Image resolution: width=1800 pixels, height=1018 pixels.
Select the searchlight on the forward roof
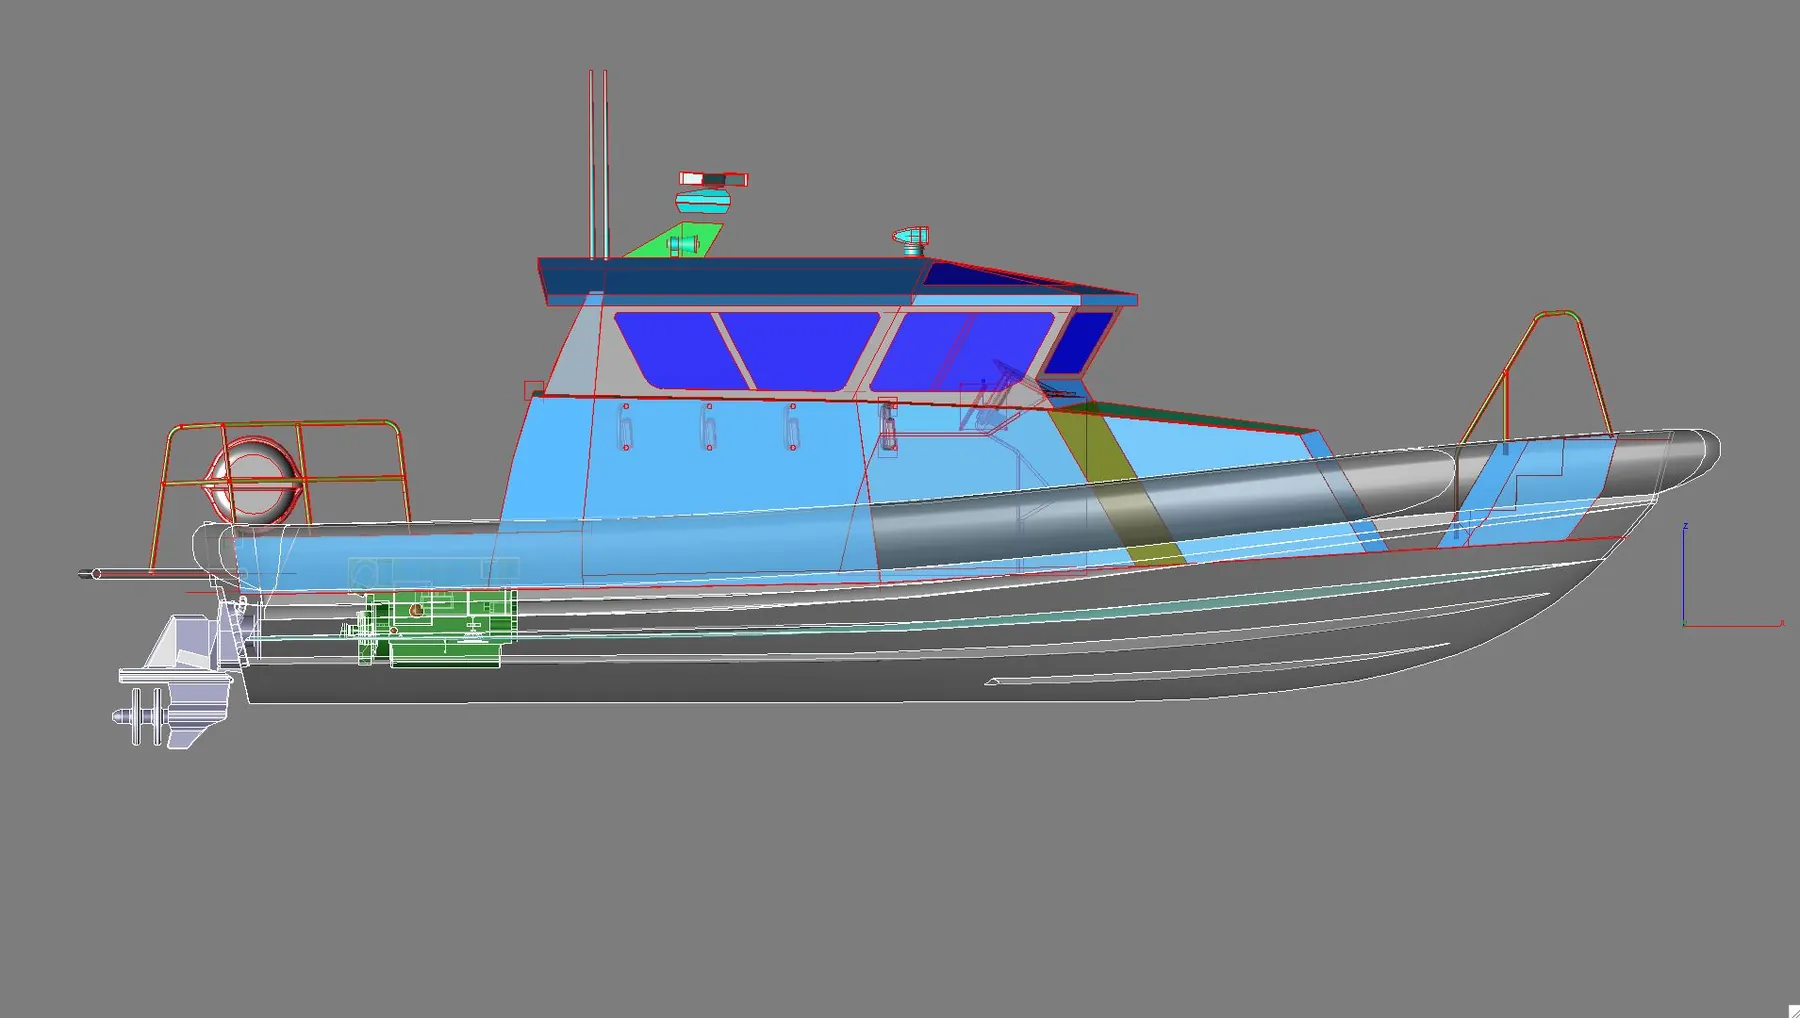(x=912, y=240)
